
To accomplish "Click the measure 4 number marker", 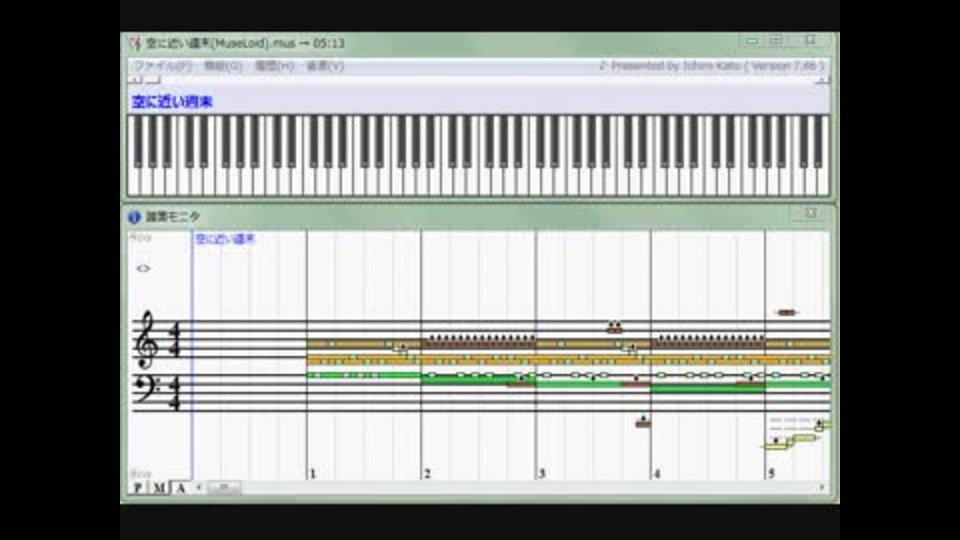I will pos(657,473).
